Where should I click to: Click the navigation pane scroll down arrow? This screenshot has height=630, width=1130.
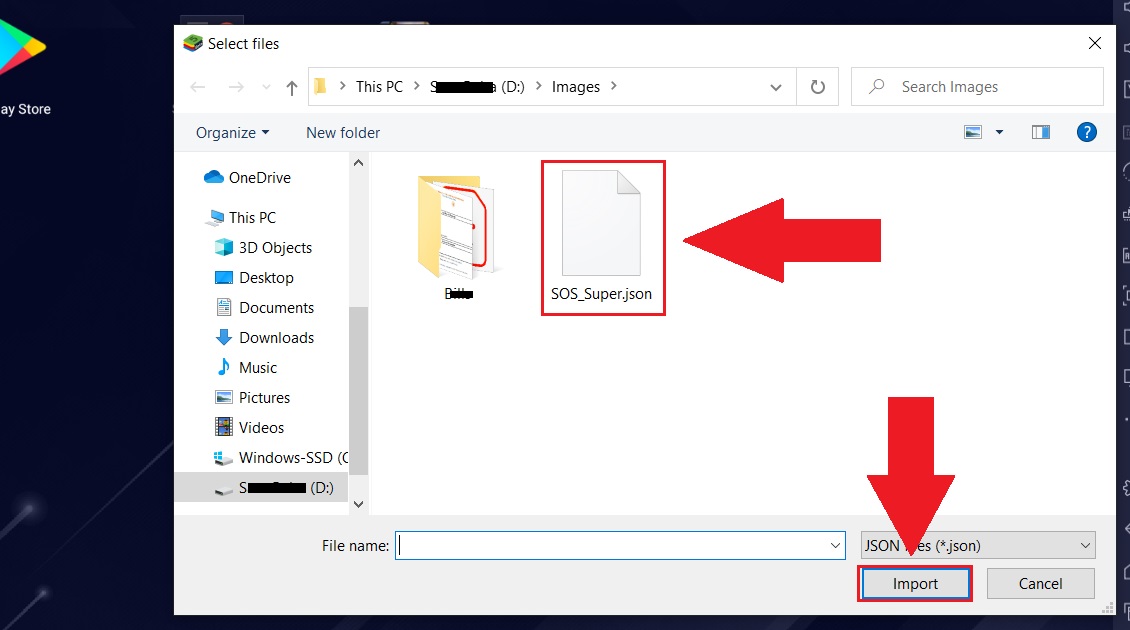pyautogui.click(x=358, y=504)
